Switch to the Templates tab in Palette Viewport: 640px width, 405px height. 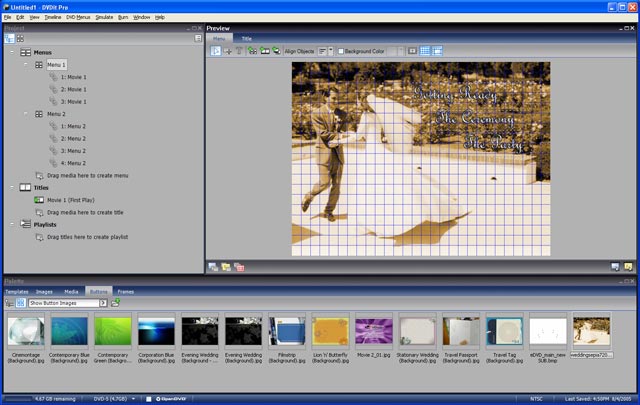[15, 291]
